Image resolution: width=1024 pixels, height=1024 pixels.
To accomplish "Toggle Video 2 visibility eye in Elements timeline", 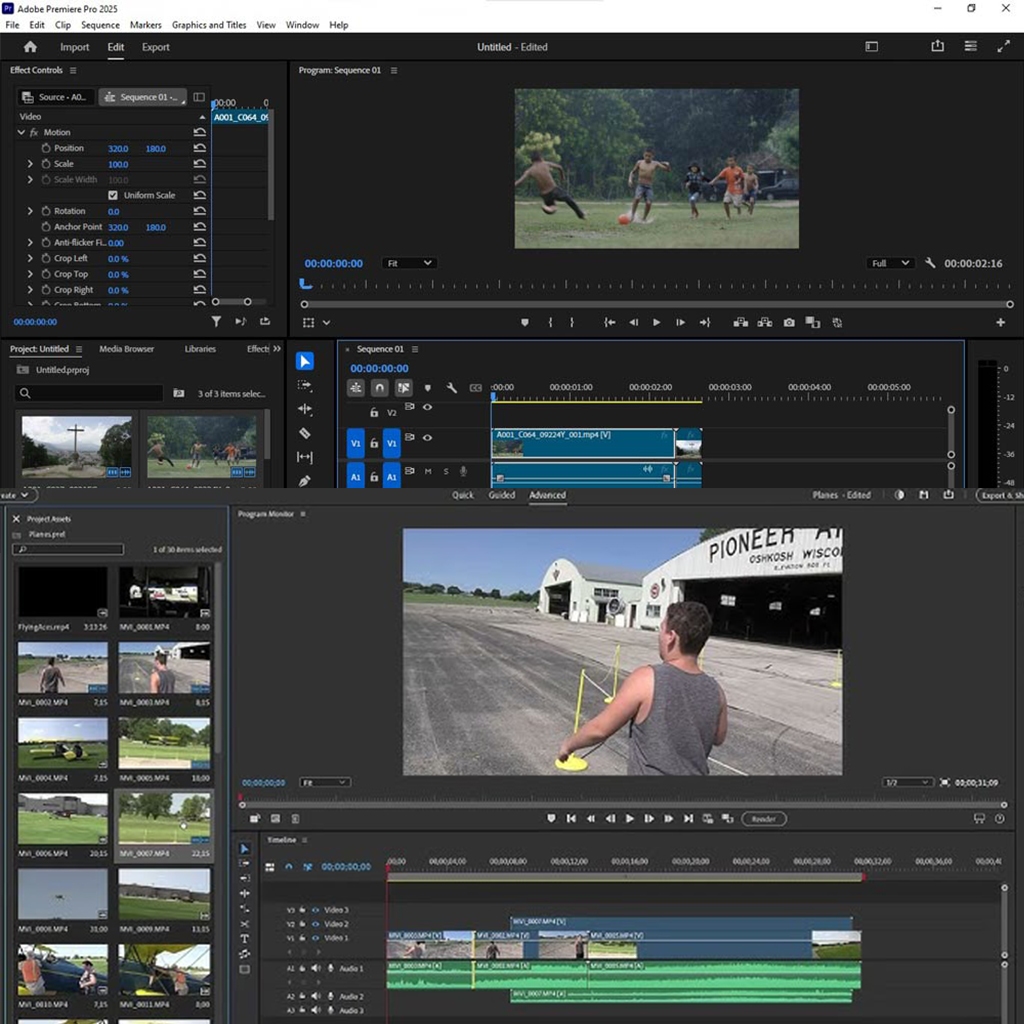I will (315, 924).
